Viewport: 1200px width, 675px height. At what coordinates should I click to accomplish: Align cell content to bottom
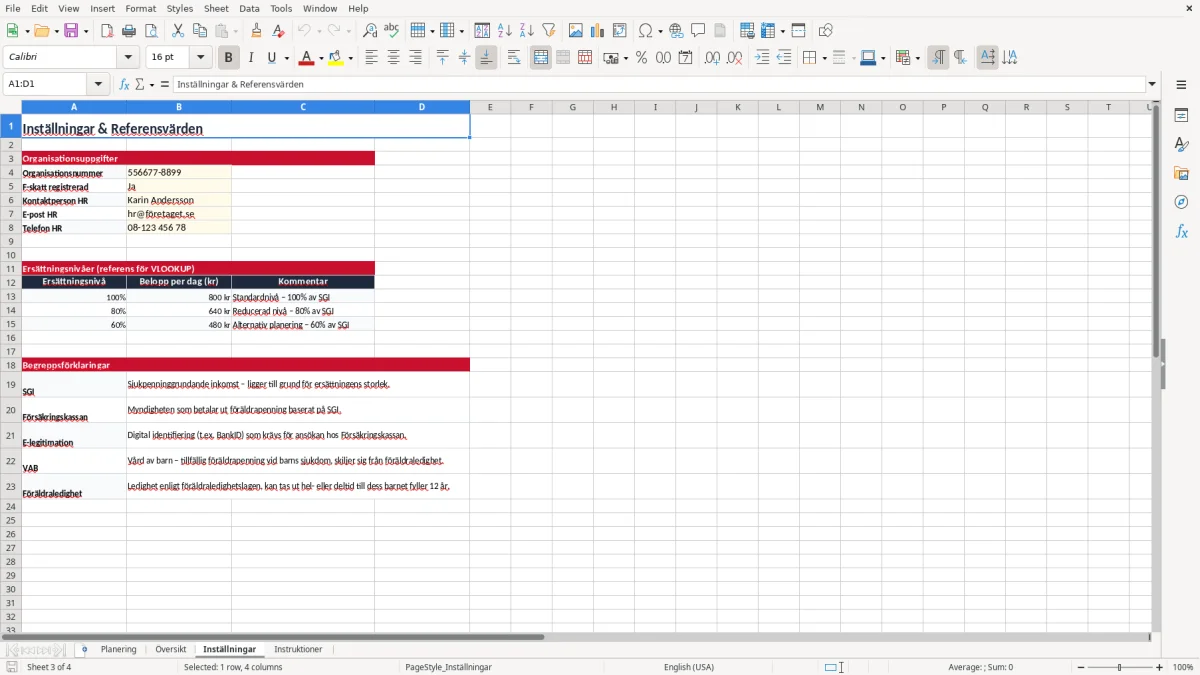pyautogui.click(x=486, y=58)
